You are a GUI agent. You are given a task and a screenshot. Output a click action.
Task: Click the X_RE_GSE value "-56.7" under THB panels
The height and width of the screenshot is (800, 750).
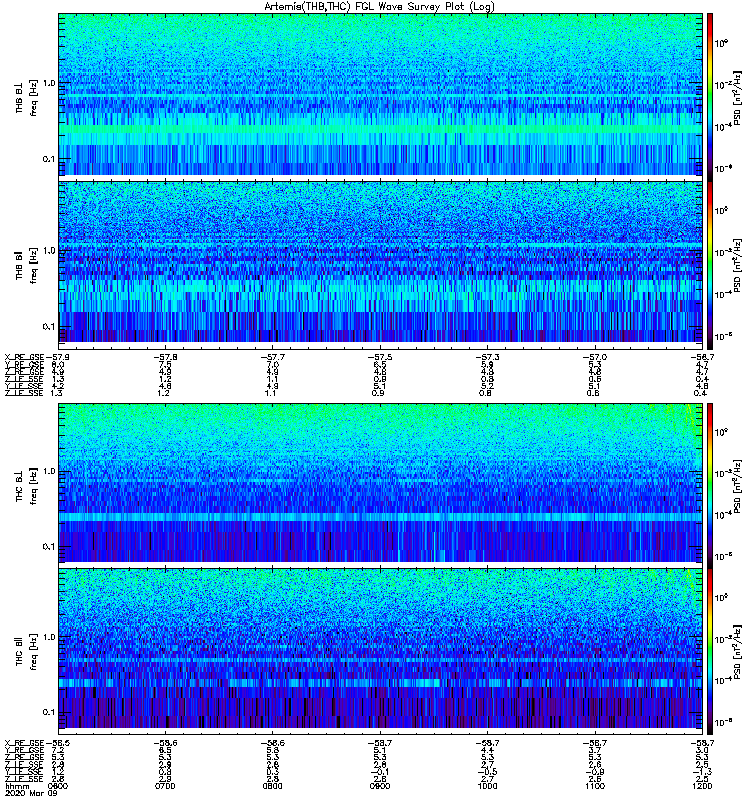(x=702, y=358)
